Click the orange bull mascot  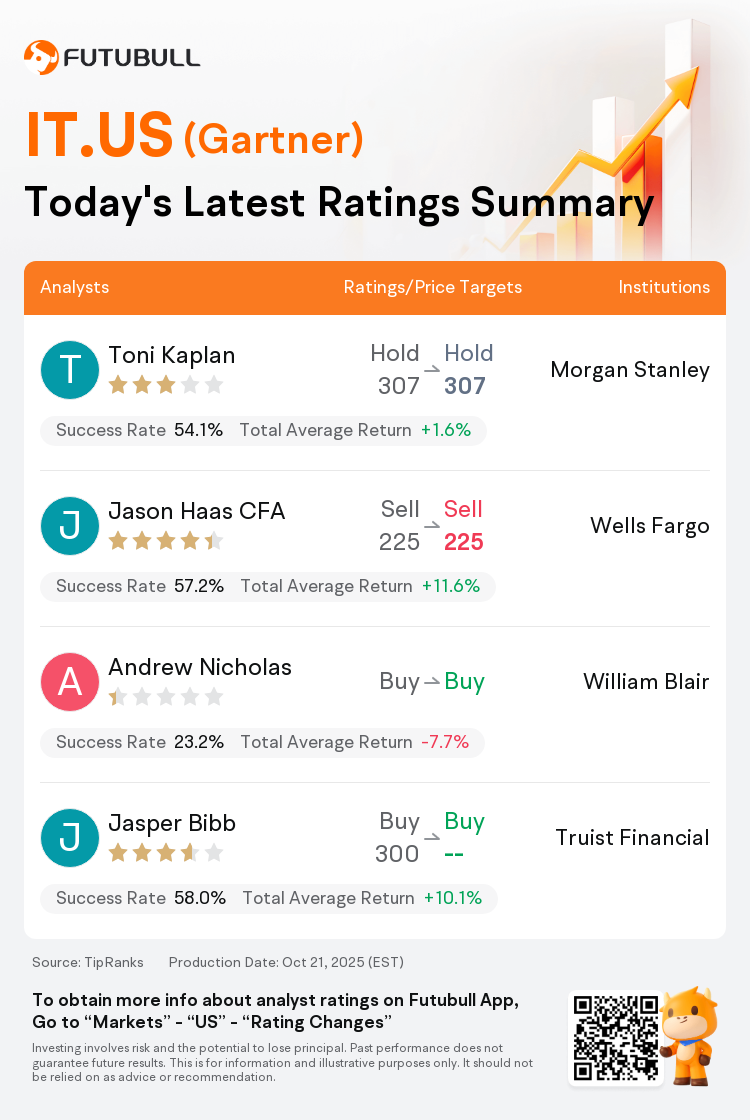click(x=688, y=1035)
